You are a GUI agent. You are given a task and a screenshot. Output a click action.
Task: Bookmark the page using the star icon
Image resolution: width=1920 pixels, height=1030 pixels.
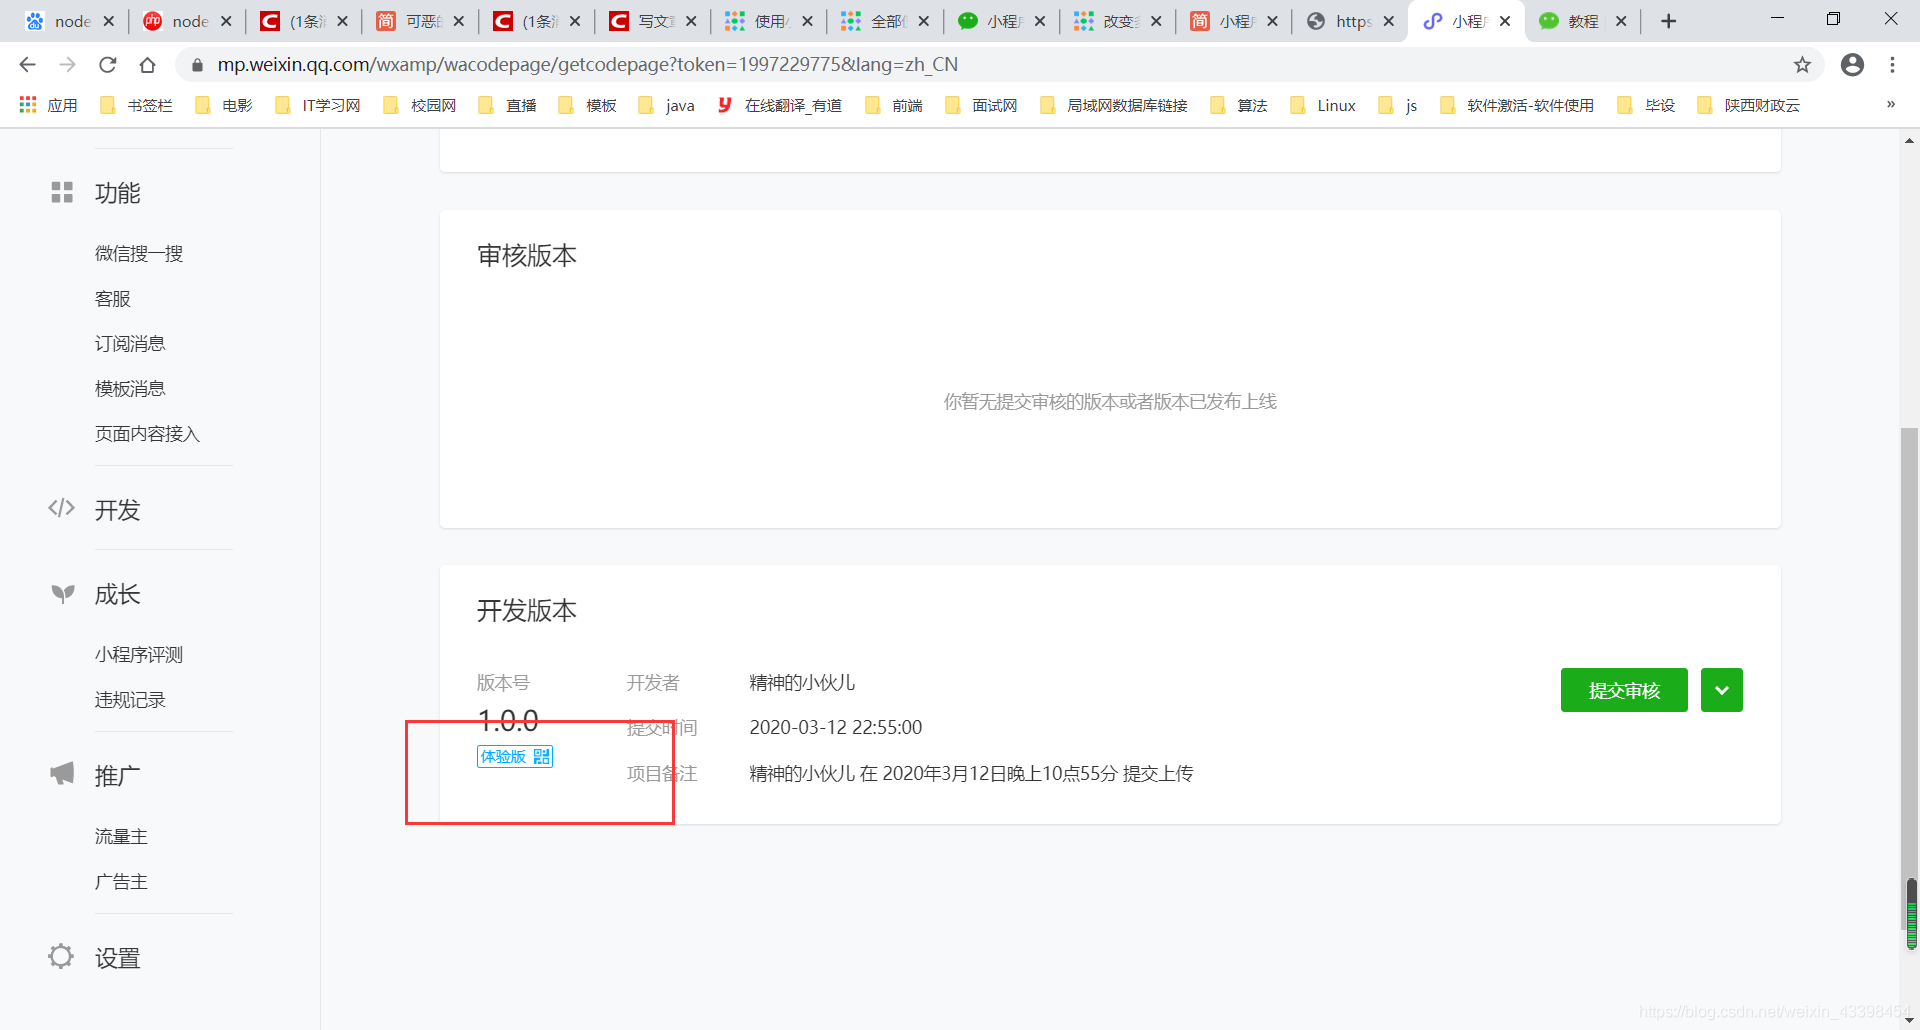coord(1803,64)
